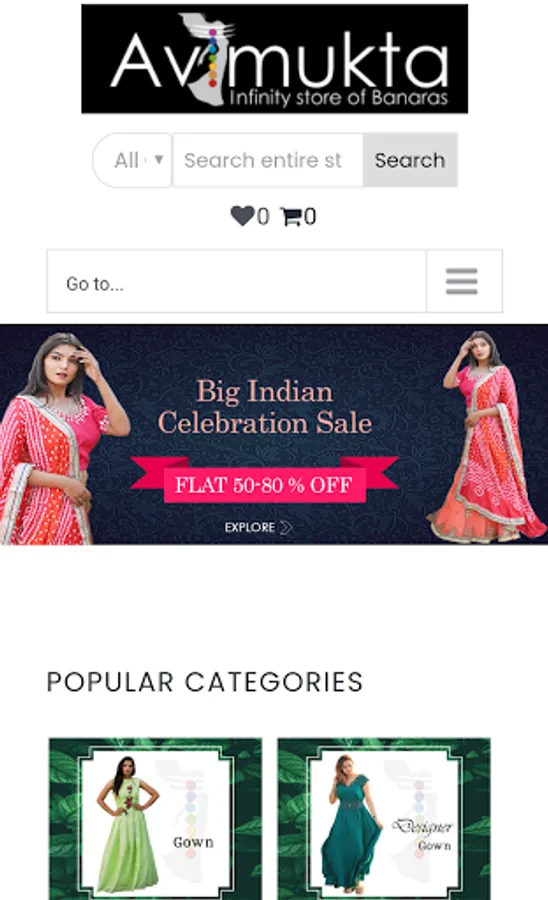Click the wishlist count number
This screenshot has height=900, width=548.
pyautogui.click(x=263, y=217)
